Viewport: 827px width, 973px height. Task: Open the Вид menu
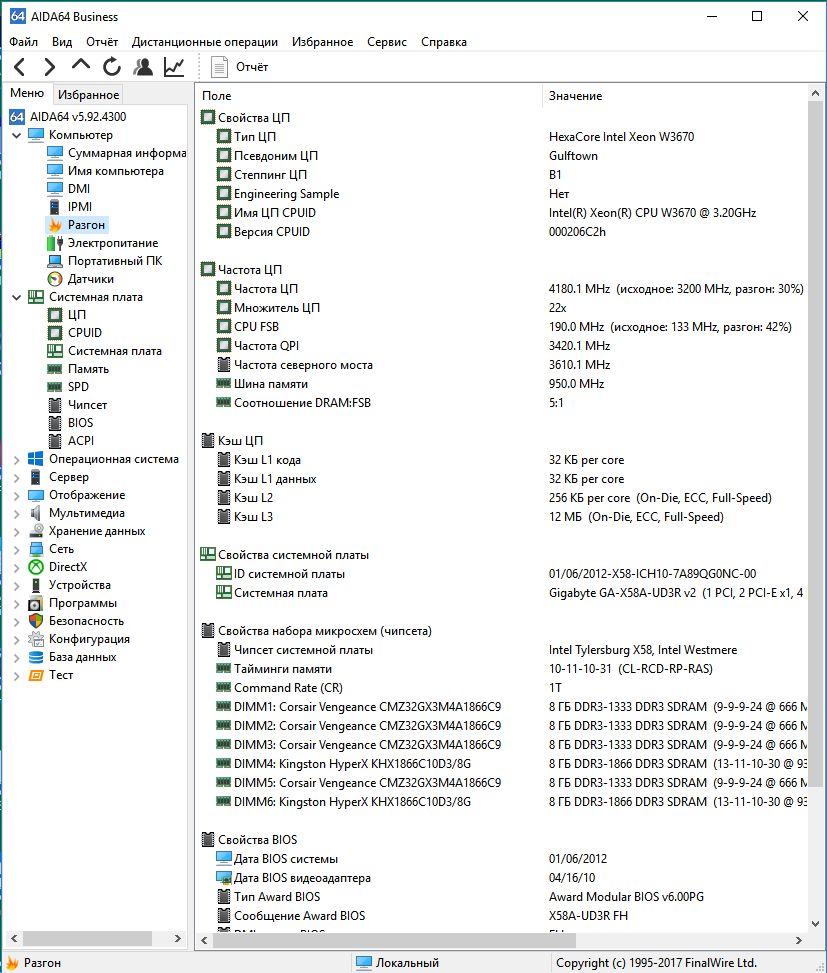61,42
